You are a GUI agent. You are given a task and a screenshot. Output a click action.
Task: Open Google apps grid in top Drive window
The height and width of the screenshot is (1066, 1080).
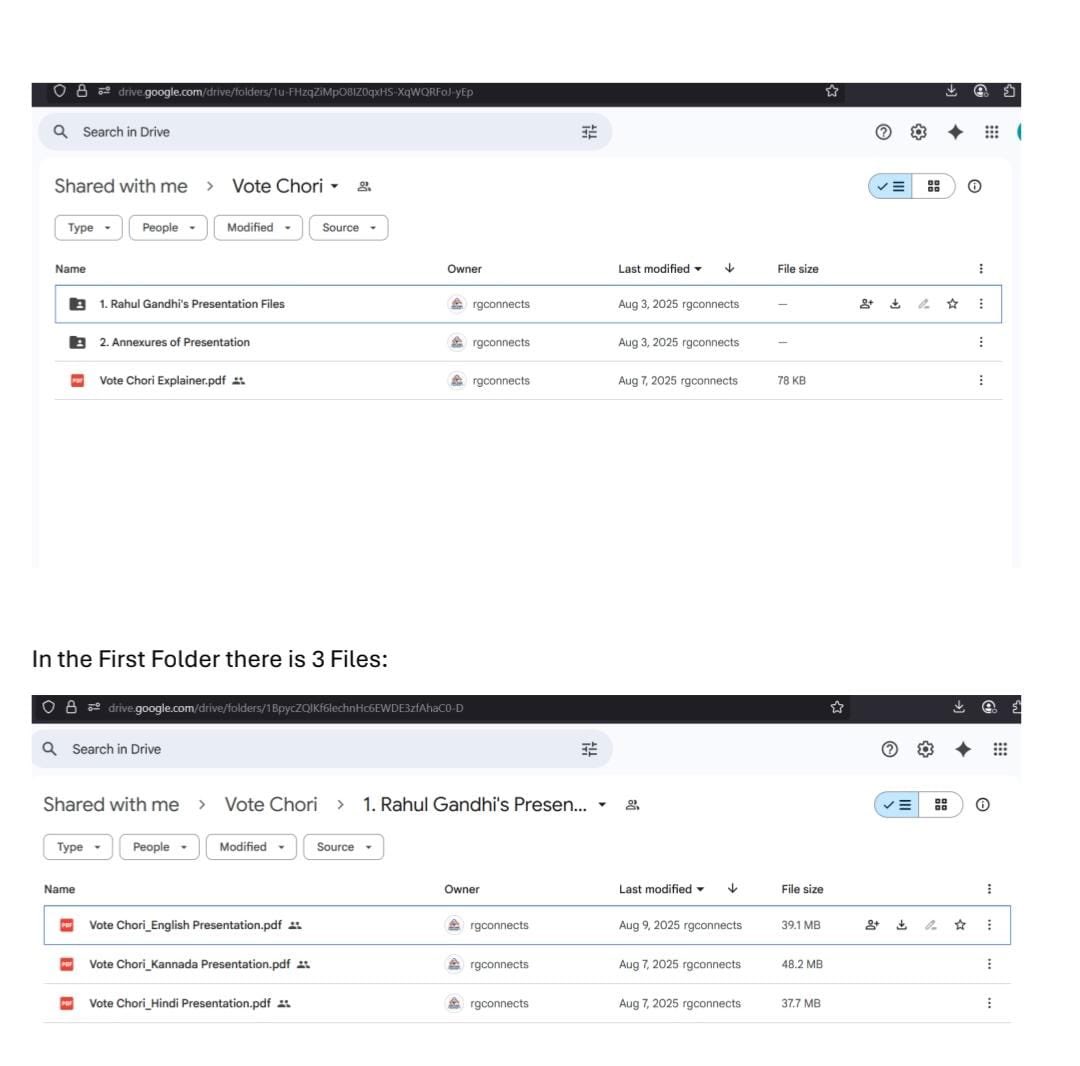tap(991, 132)
